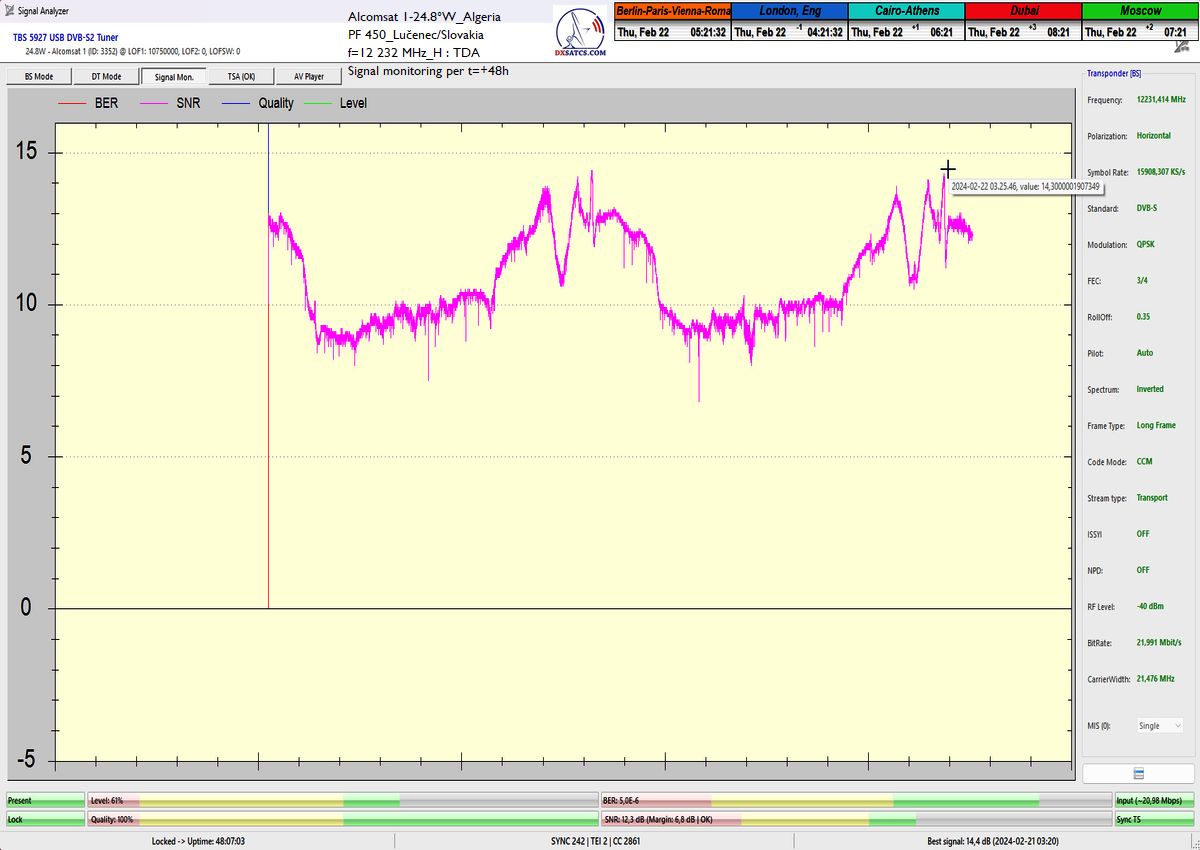Image resolution: width=1200 pixels, height=850 pixels.
Task: Click the SNR 12,3 dB margin bar
Action: (x=856, y=819)
